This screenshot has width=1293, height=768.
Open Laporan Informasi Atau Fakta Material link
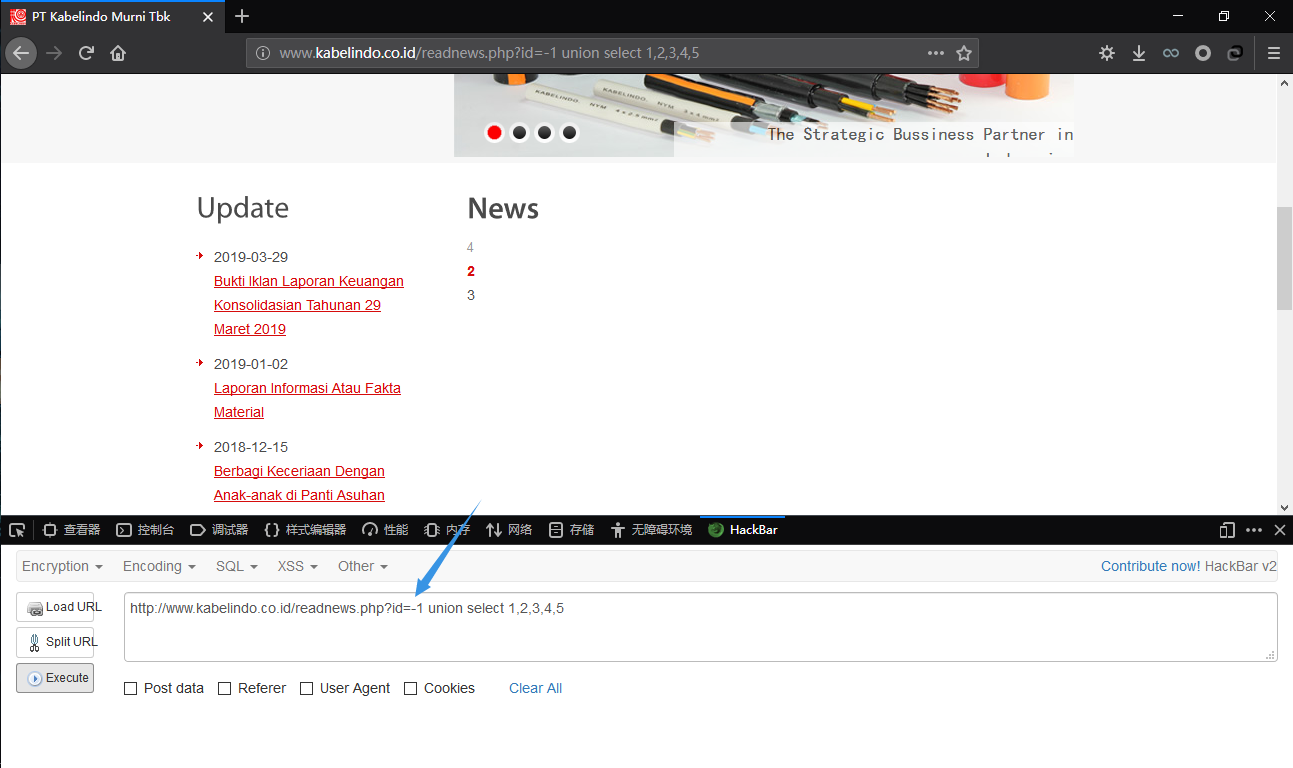[307, 400]
